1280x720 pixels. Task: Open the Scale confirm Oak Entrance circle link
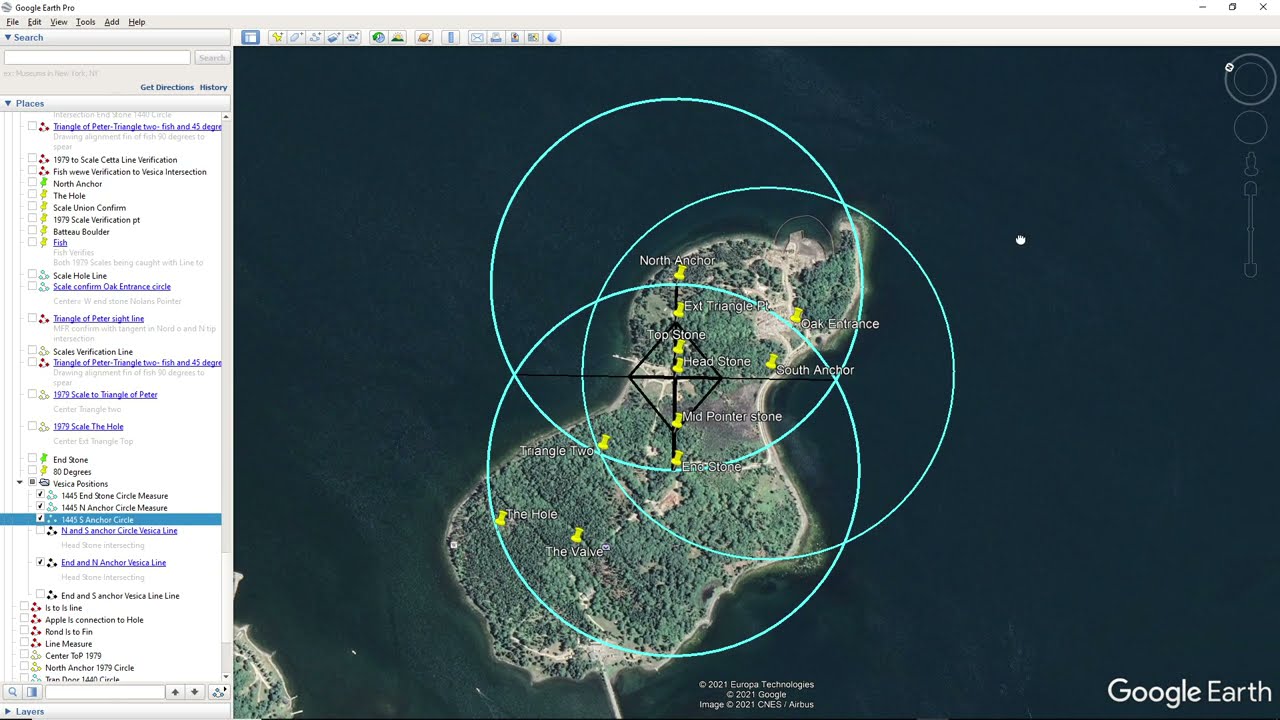(x=112, y=286)
